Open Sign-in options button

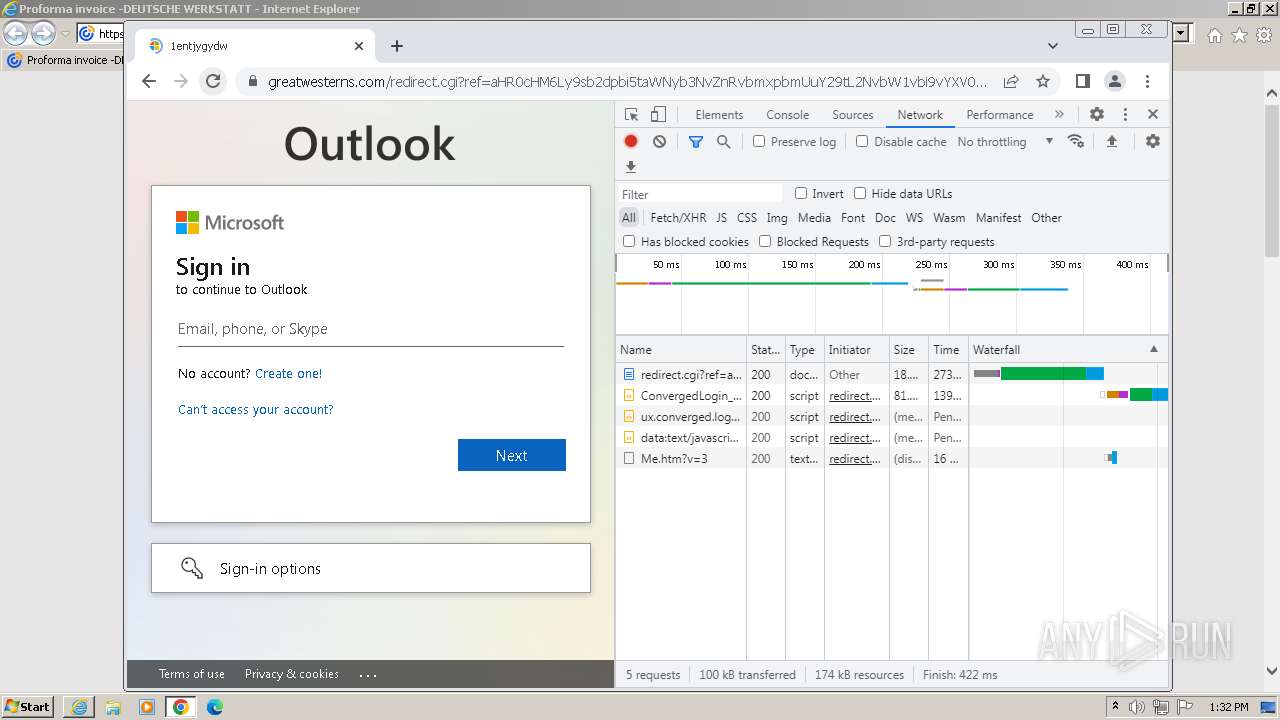(x=371, y=568)
